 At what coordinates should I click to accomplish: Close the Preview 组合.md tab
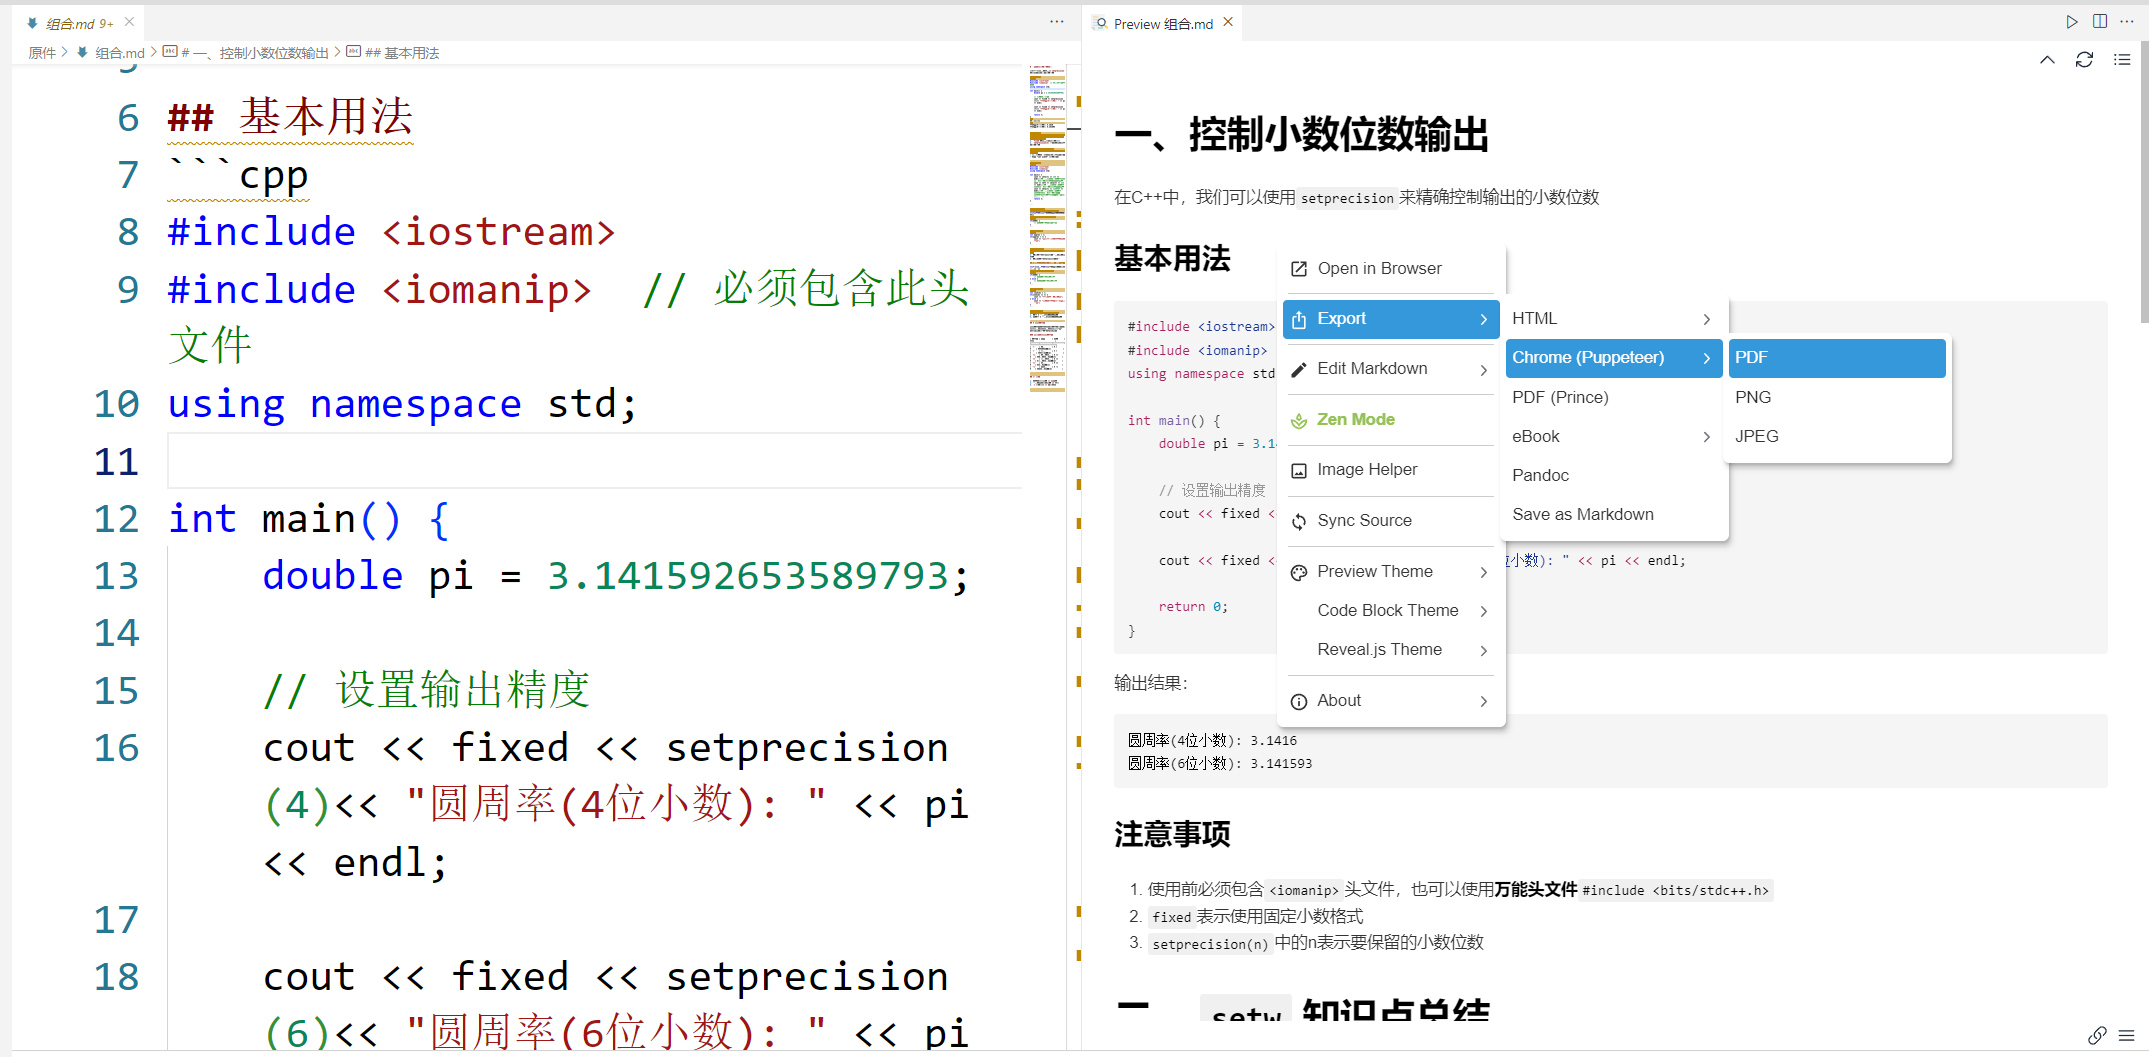coord(1228,22)
